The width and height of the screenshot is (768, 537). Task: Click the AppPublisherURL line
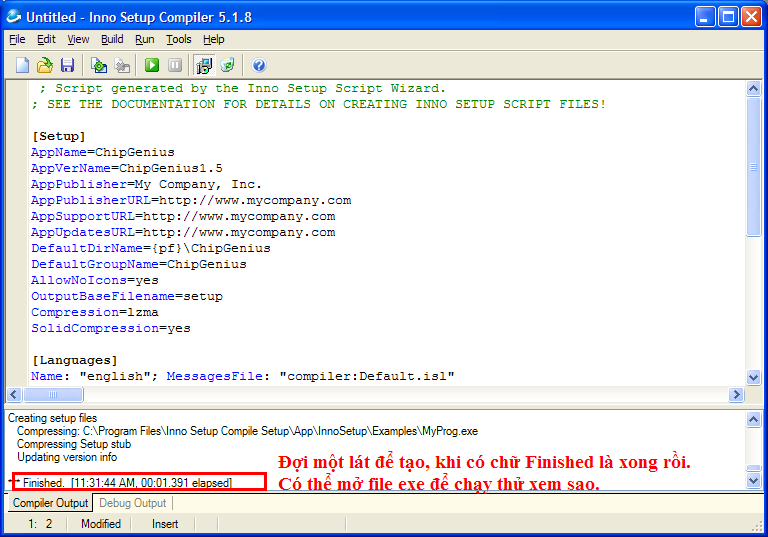click(x=191, y=200)
